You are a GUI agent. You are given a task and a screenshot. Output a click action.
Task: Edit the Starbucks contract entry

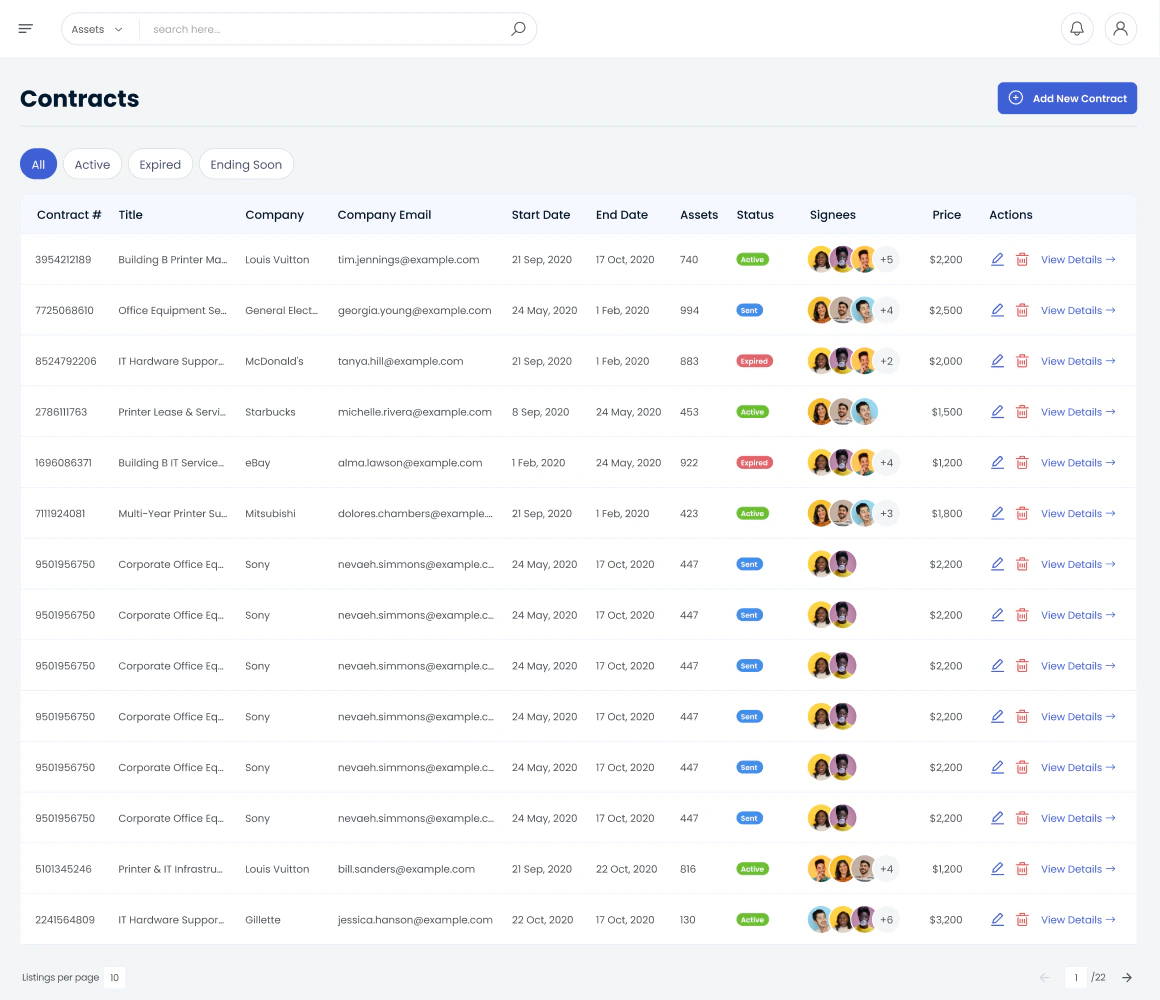[x=997, y=412]
